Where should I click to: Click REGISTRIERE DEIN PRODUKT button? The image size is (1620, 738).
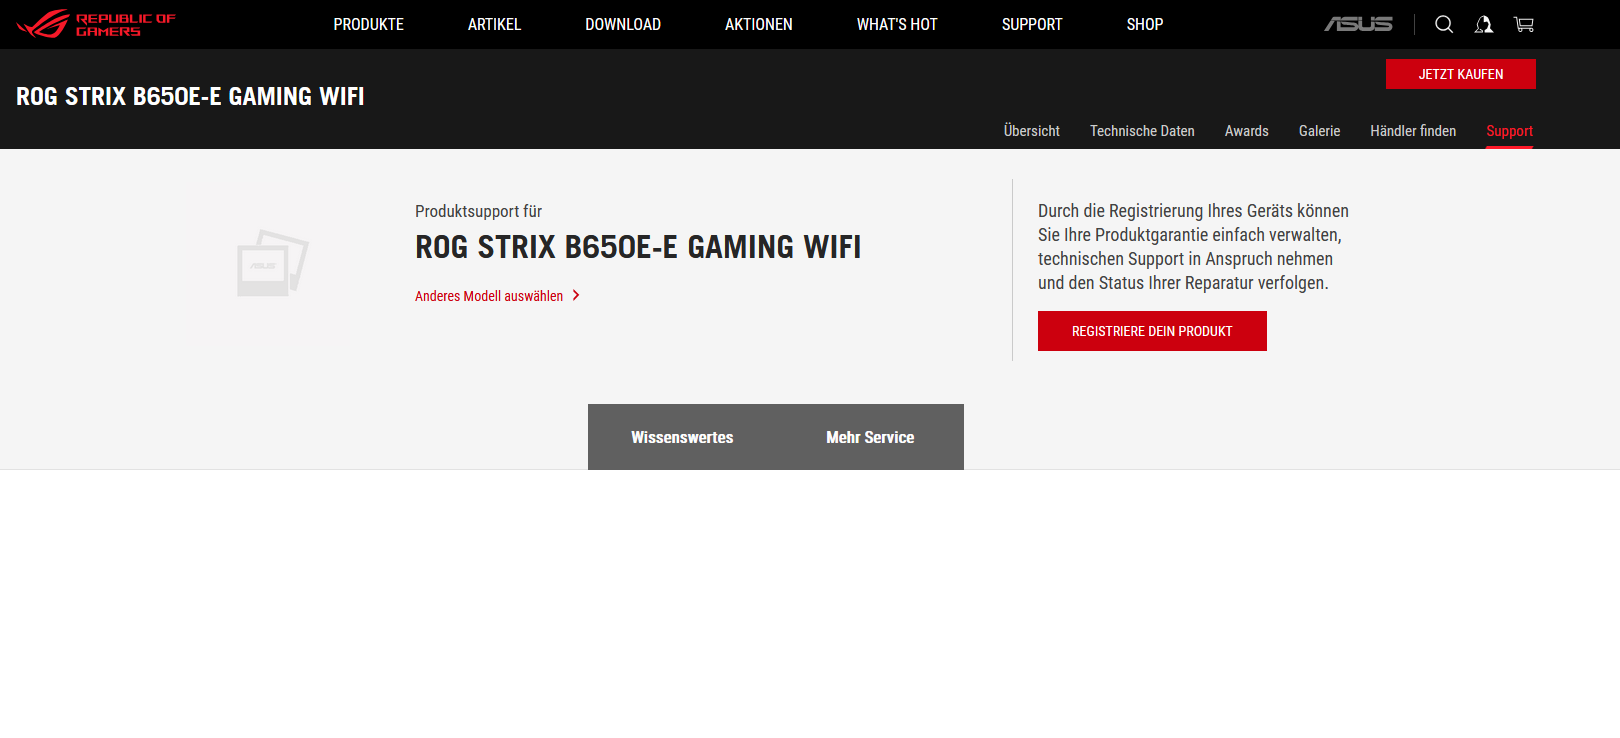[1152, 331]
